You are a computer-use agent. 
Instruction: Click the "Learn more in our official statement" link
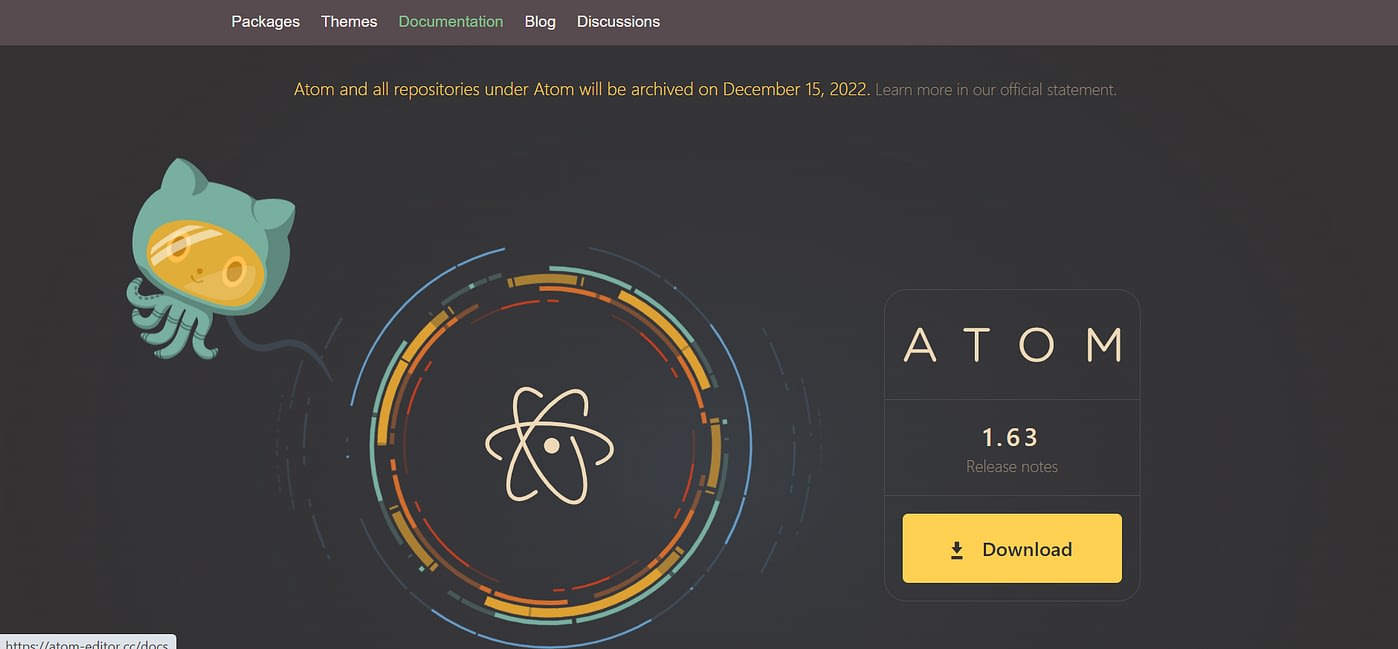click(x=995, y=90)
